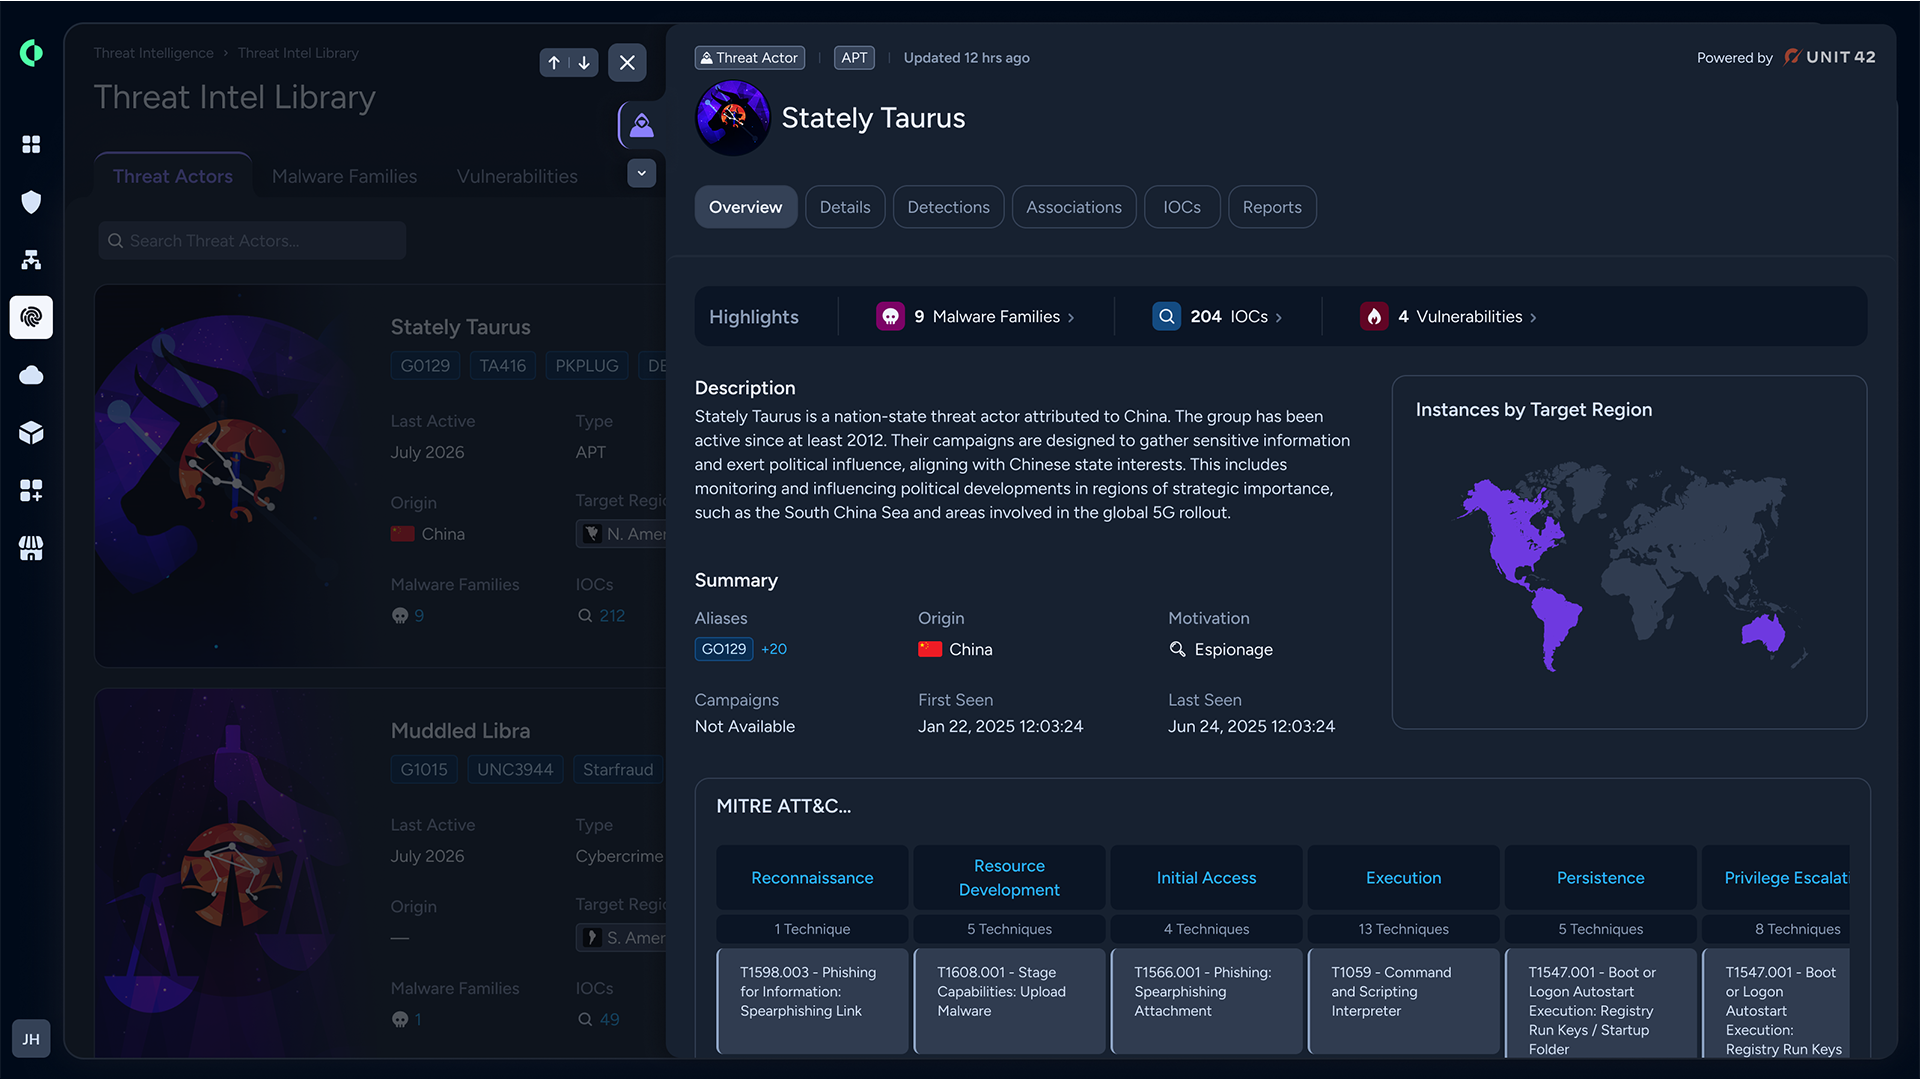This screenshot has height=1080, width=1920.
Task: Open the JH user avatar
Action: click(31, 1039)
